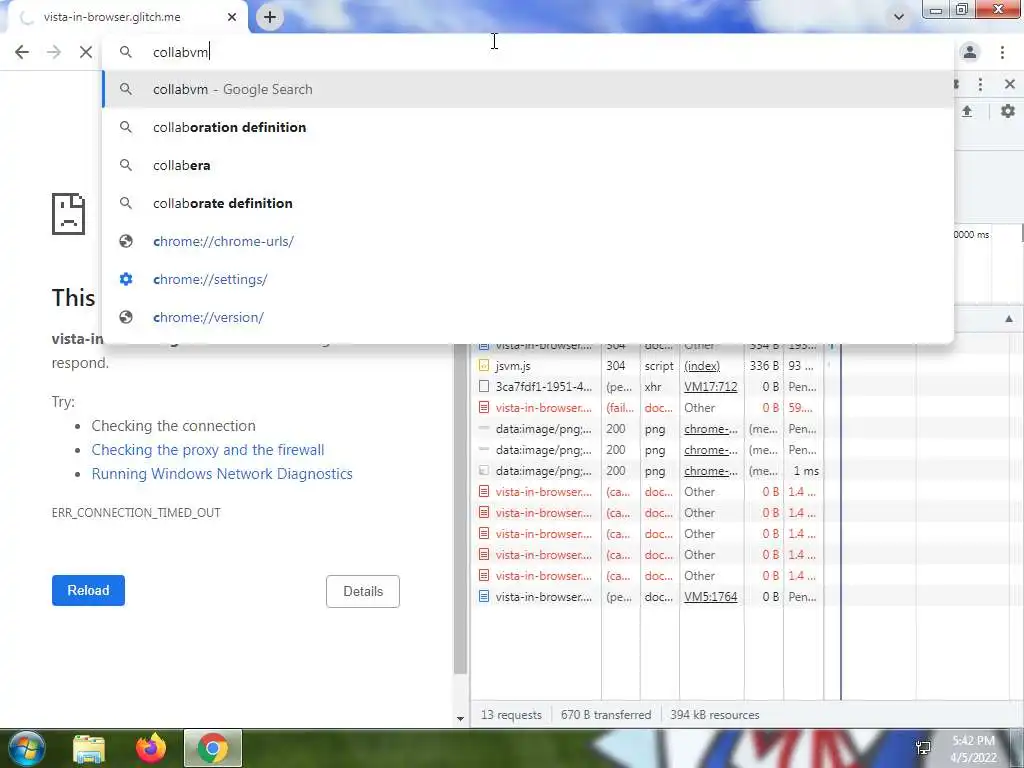Viewport: 1024px width, 768px height.
Task: Click the import HAR upload arrow icon
Action: coord(967,111)
